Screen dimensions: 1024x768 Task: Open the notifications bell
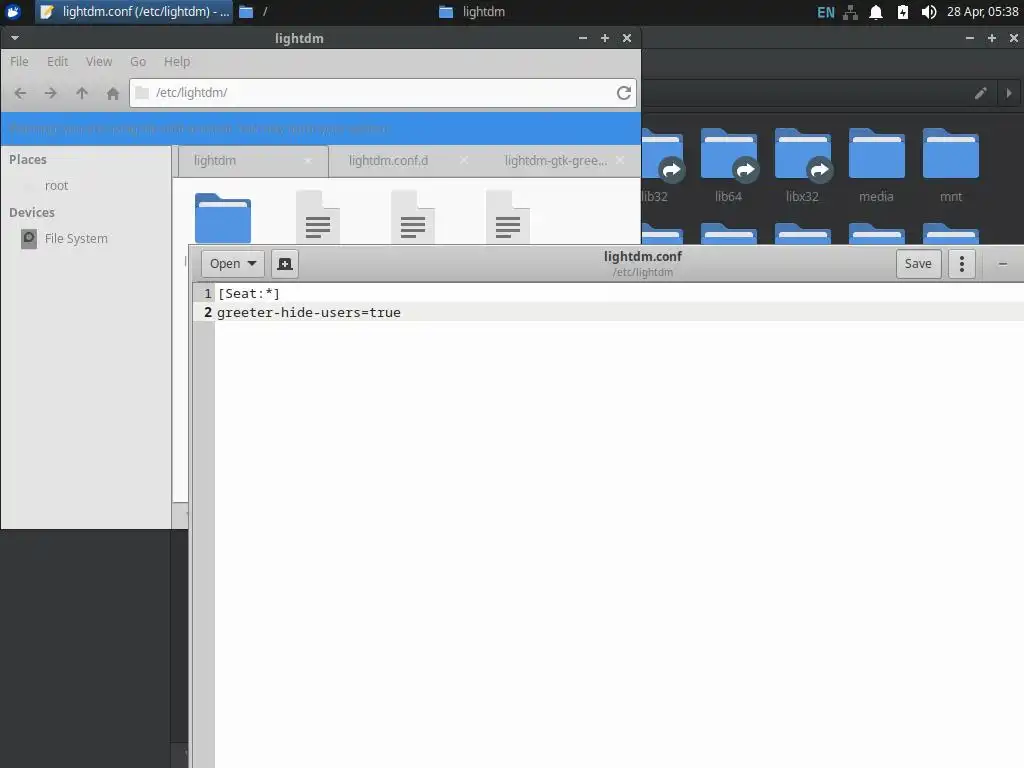pyautogui.click(x=876, y=12)
